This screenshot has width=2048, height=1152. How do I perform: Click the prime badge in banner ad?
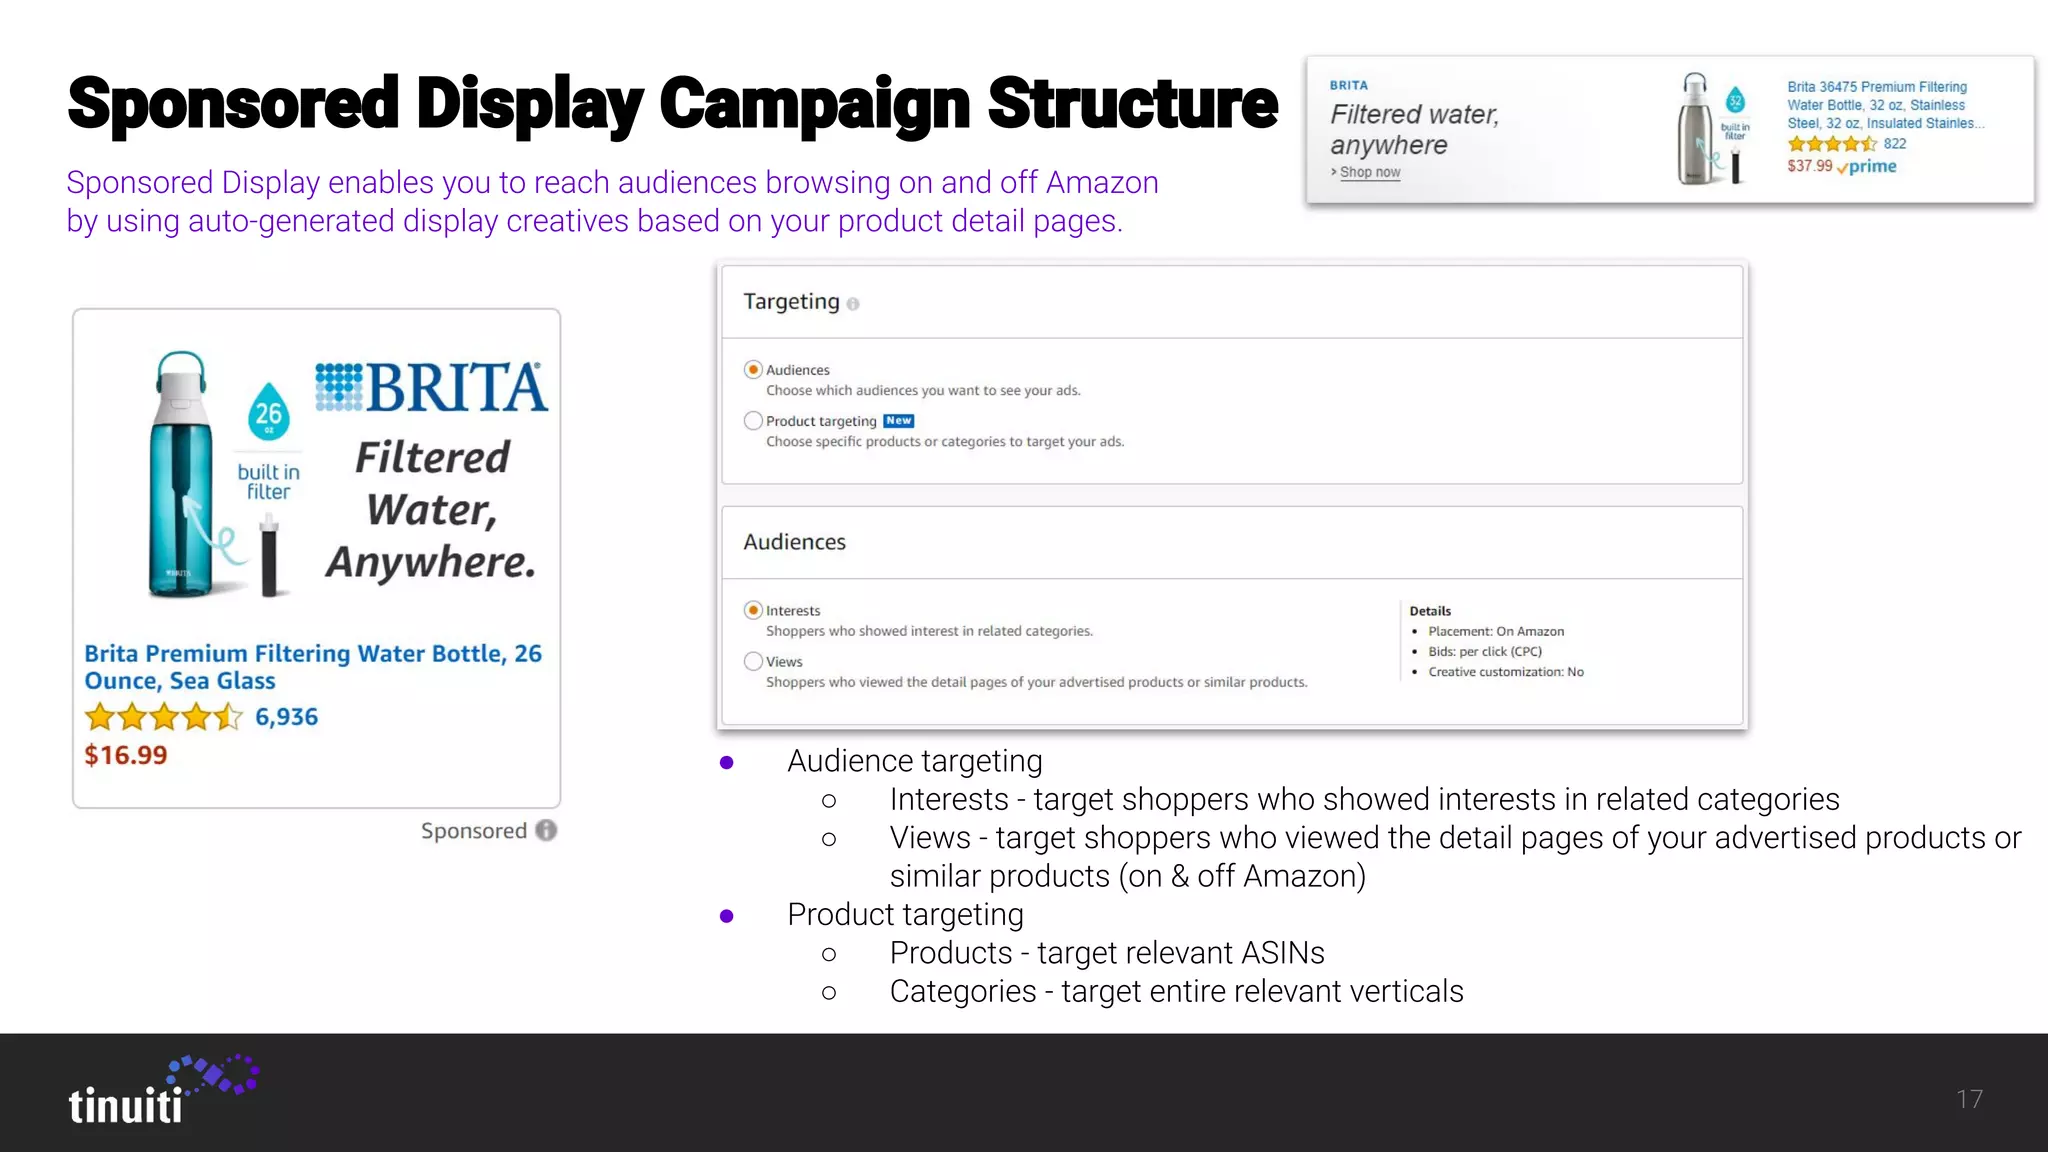[x=1866, y=167]
